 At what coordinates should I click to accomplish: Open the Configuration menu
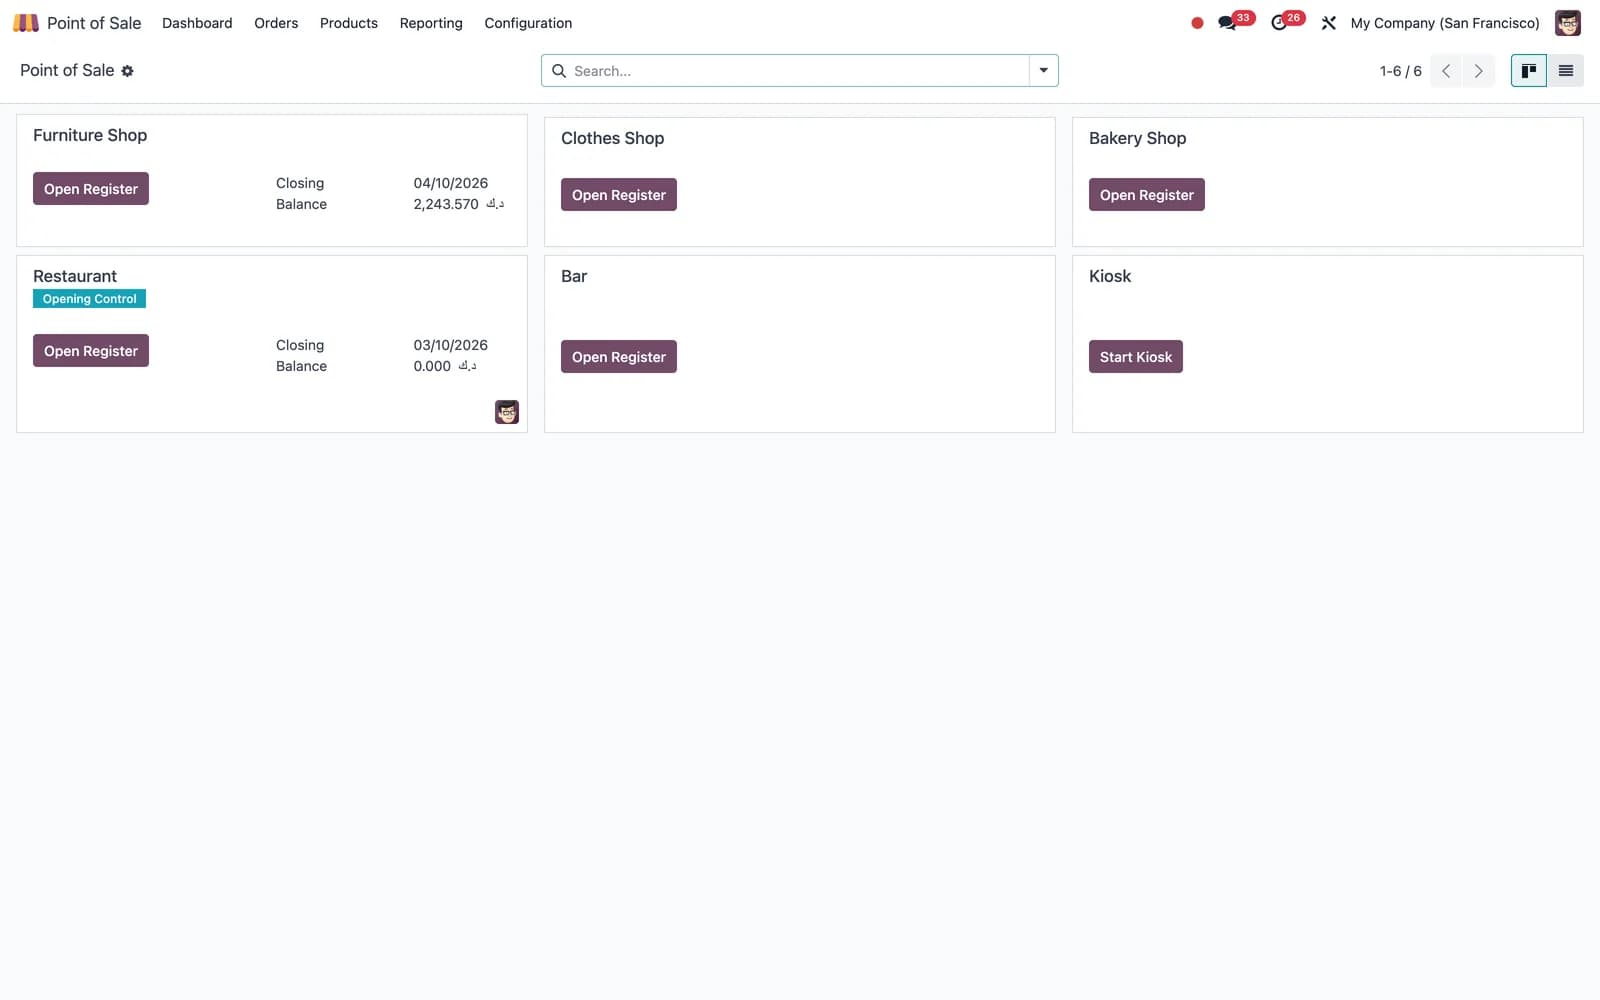point(528,23)
